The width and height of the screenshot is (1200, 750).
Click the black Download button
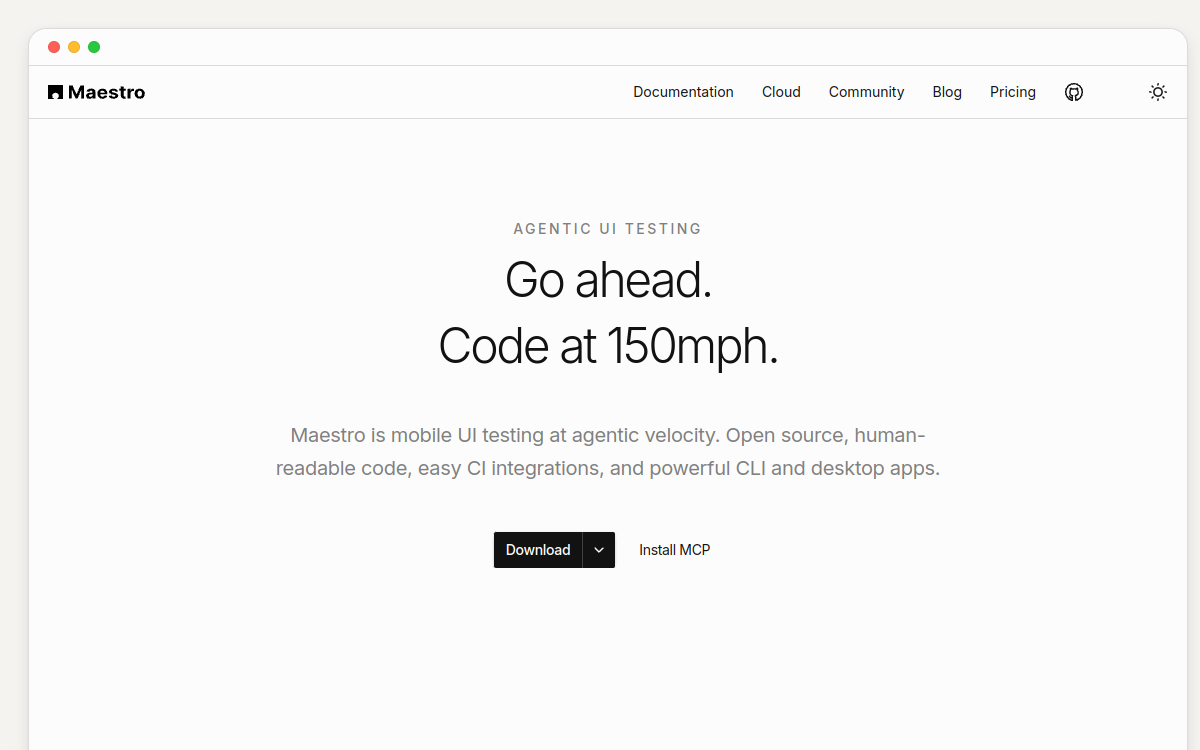[x=538, y=550]
